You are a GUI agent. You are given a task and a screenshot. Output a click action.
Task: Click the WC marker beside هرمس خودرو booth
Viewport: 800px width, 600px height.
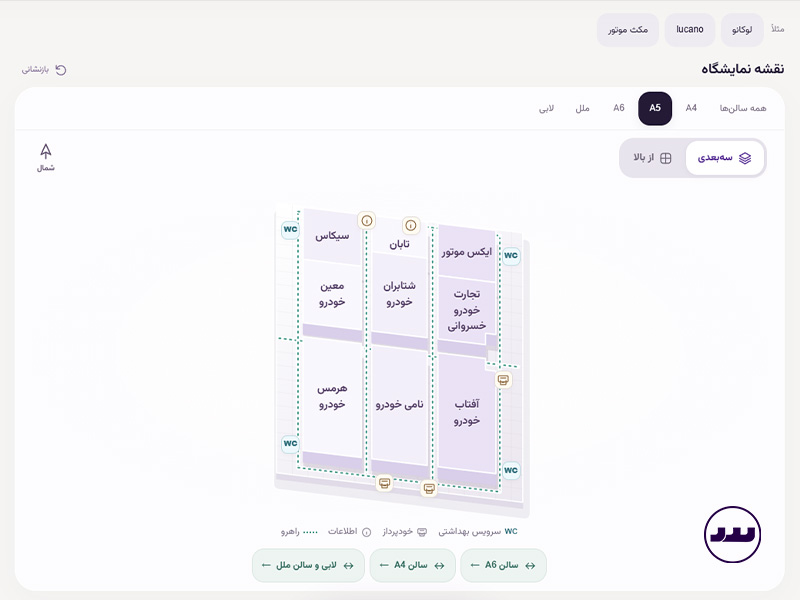(x=290, y=443)
